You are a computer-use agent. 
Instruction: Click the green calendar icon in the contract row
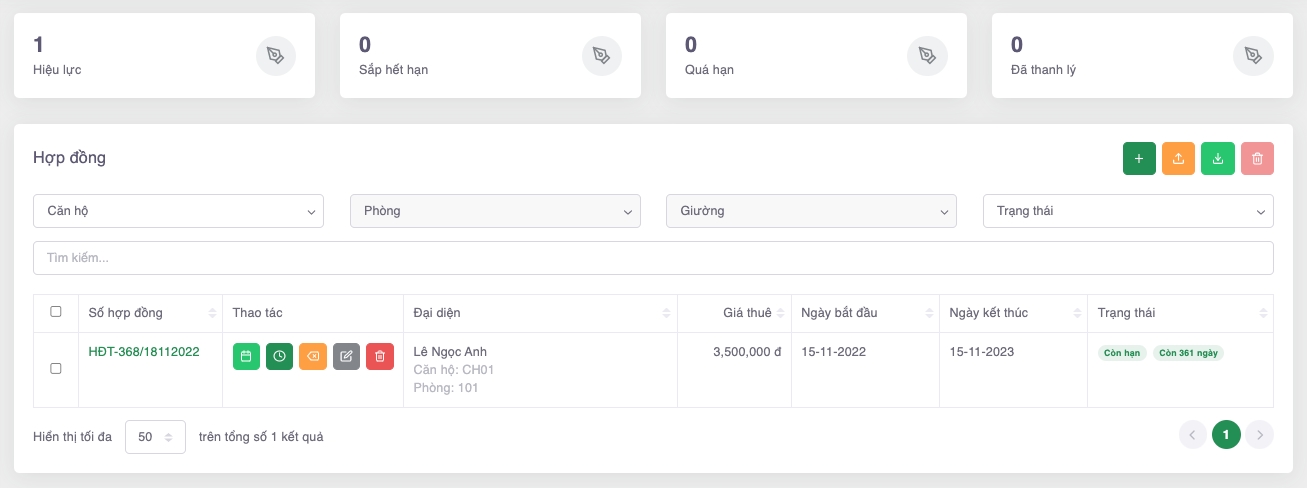click(246, 357)
